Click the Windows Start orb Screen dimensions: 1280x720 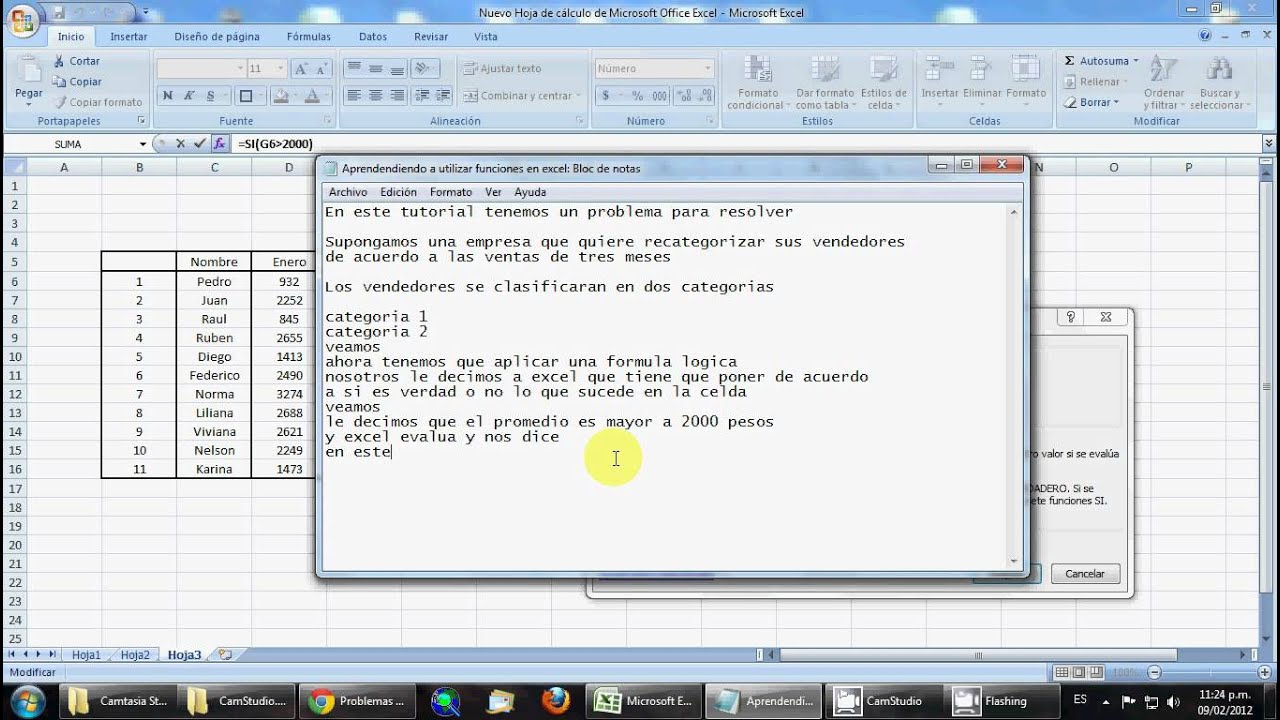pyautogui.click(x=27, y=700)
